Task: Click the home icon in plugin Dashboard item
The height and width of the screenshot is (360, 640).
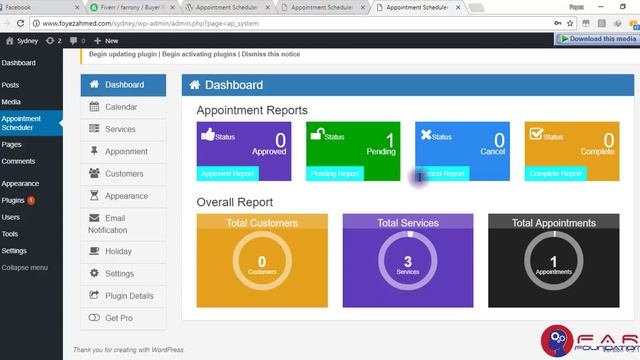Action: pyautogui.click(x=94, y=84)
